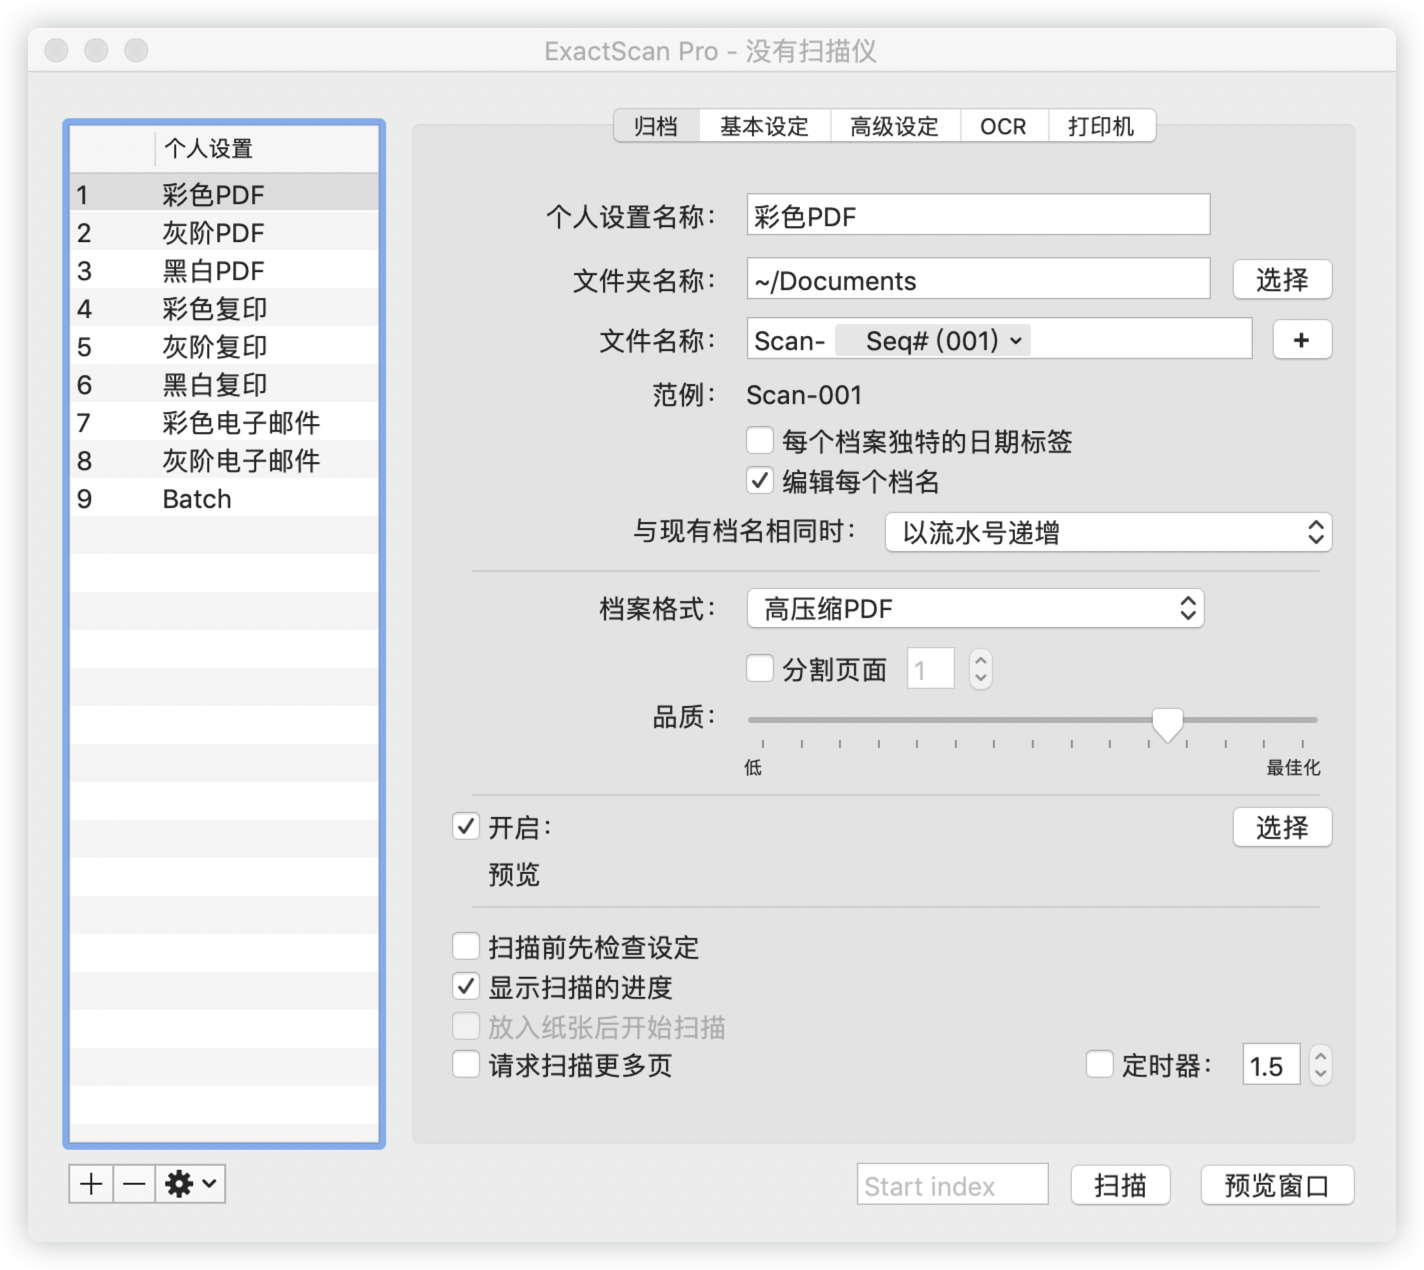1424x1270 pixels.
Task: Click 选择 button beside folder name
Action: click(x=1282, y=279)
